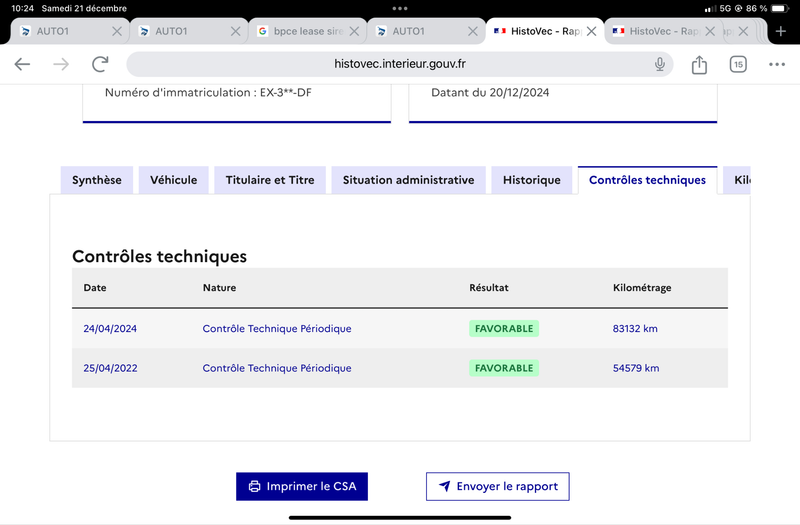Image resolution: width=800 pixels, height=525 pixels.
Task: Click the Résultat column header
Action: click(489, 288)
